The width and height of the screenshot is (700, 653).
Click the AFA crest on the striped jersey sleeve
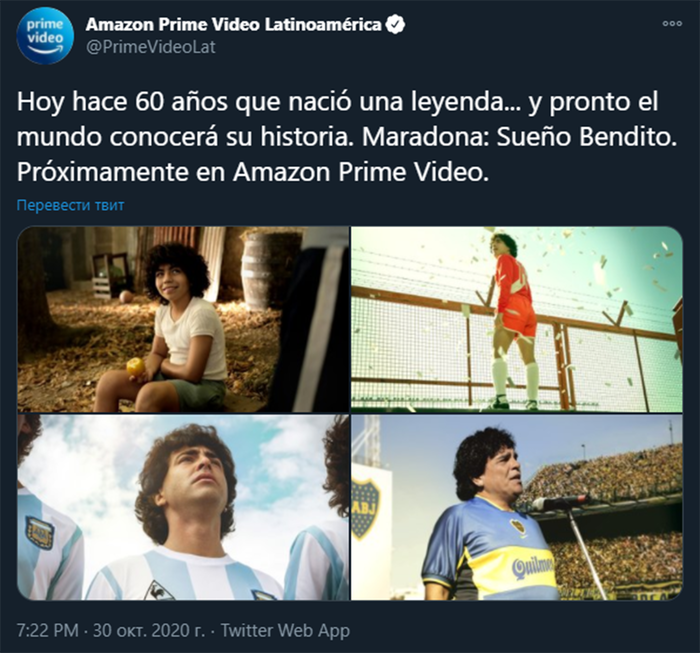pyautogui.click(x=39, y=532)
